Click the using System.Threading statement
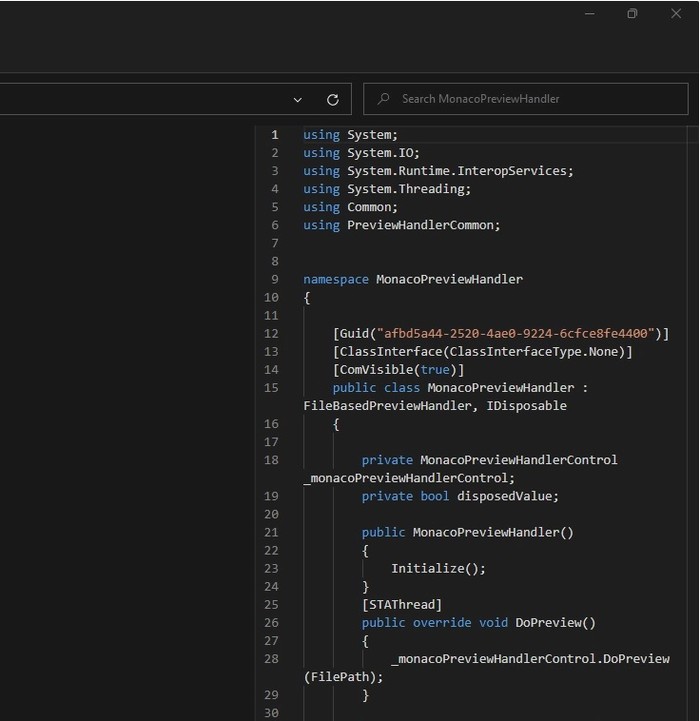 pyautogui.click(x=387, y=189)
